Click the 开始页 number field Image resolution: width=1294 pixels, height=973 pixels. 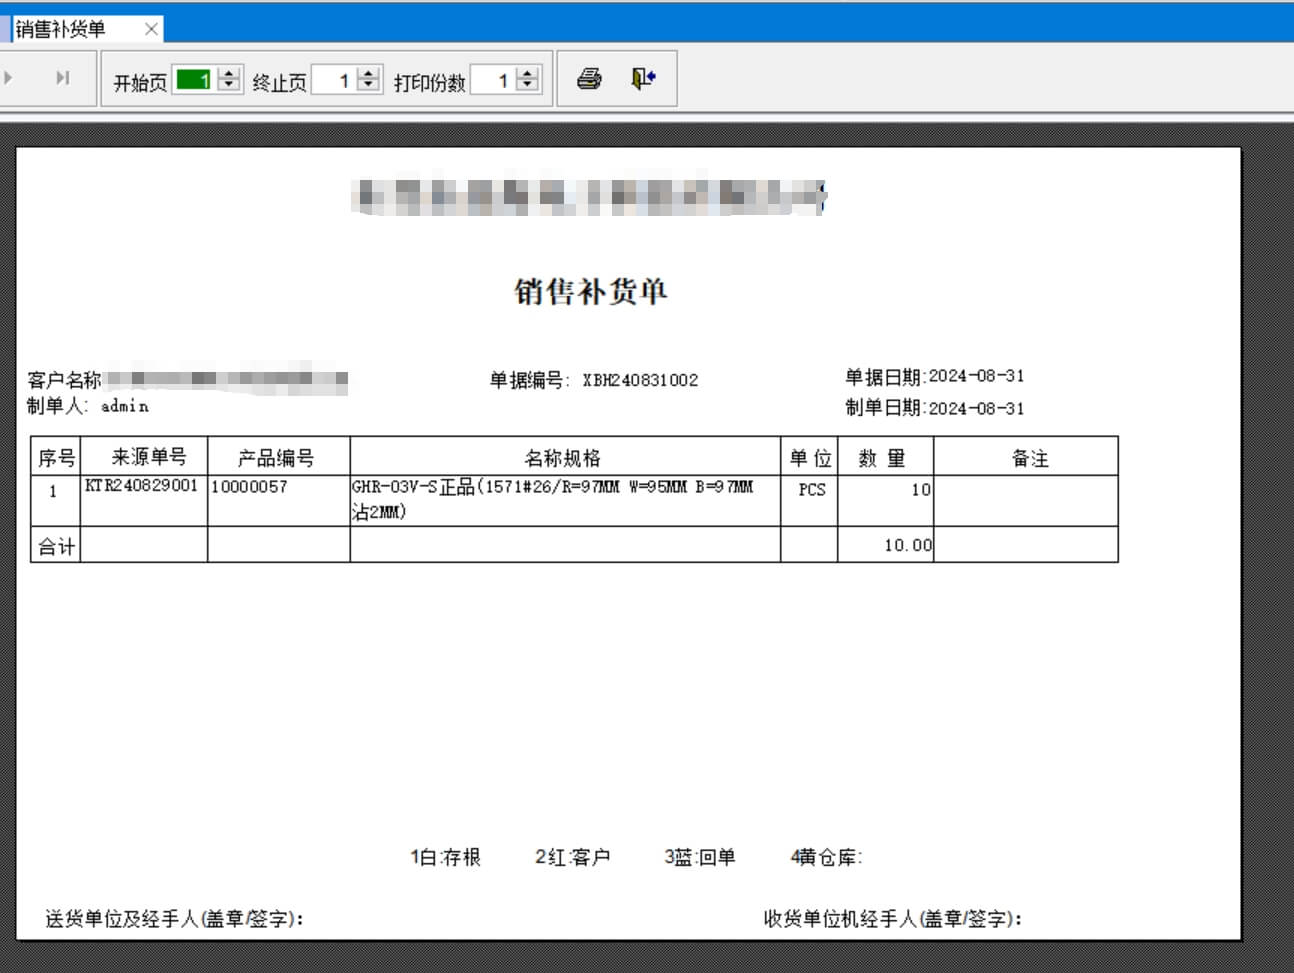pos(193,80)
